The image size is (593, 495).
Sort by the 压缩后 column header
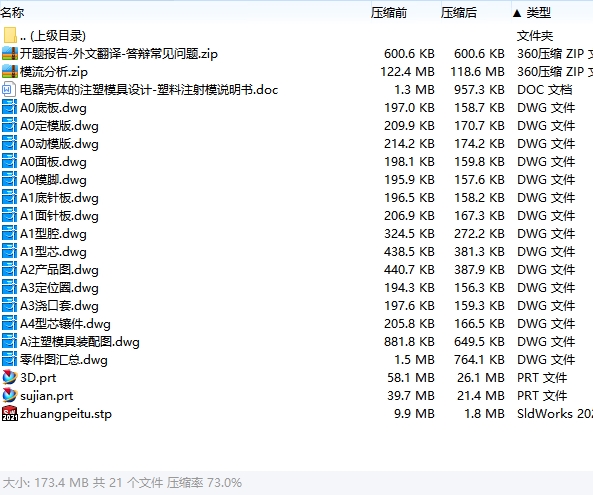(x=459, y=13)
